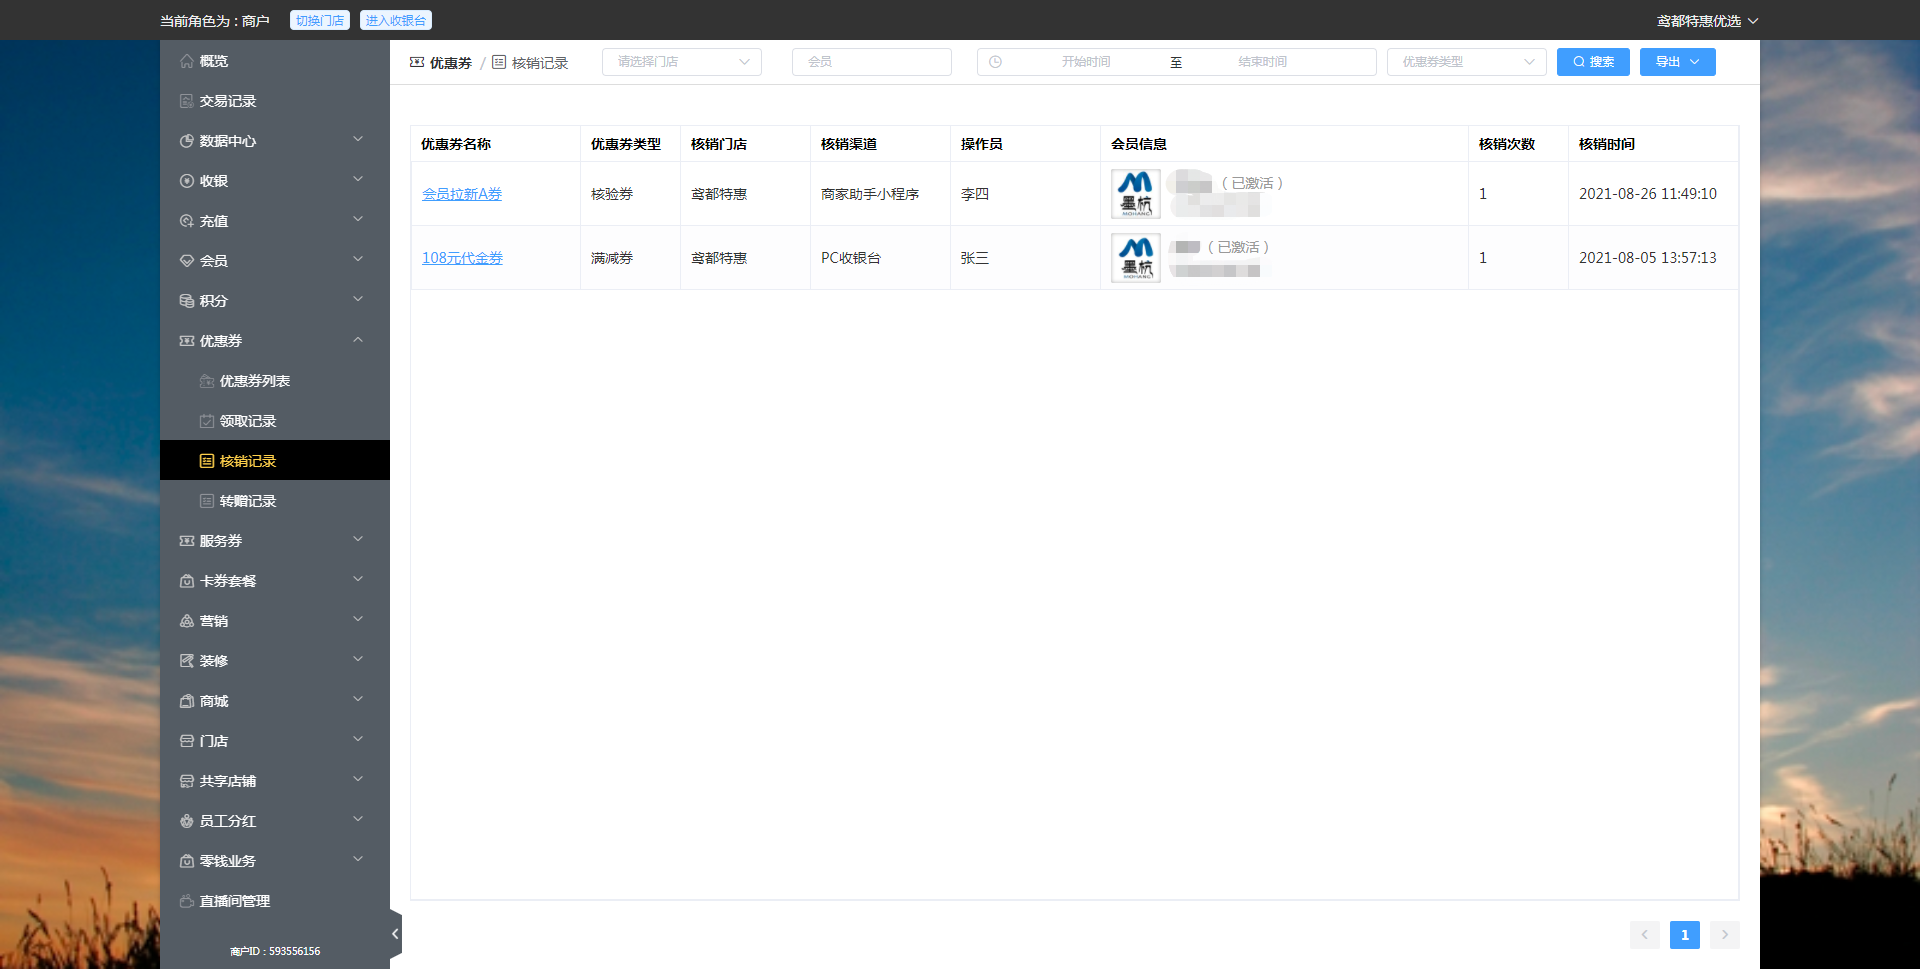Click the 共享店铺 shop icon
The image size is (1920, 969).
[x=187, y=781]
